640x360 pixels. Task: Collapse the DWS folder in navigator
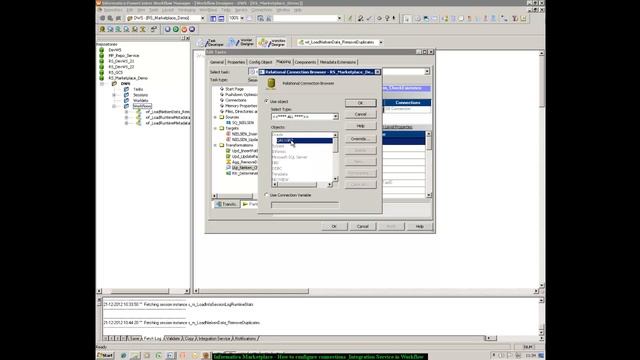102,84
